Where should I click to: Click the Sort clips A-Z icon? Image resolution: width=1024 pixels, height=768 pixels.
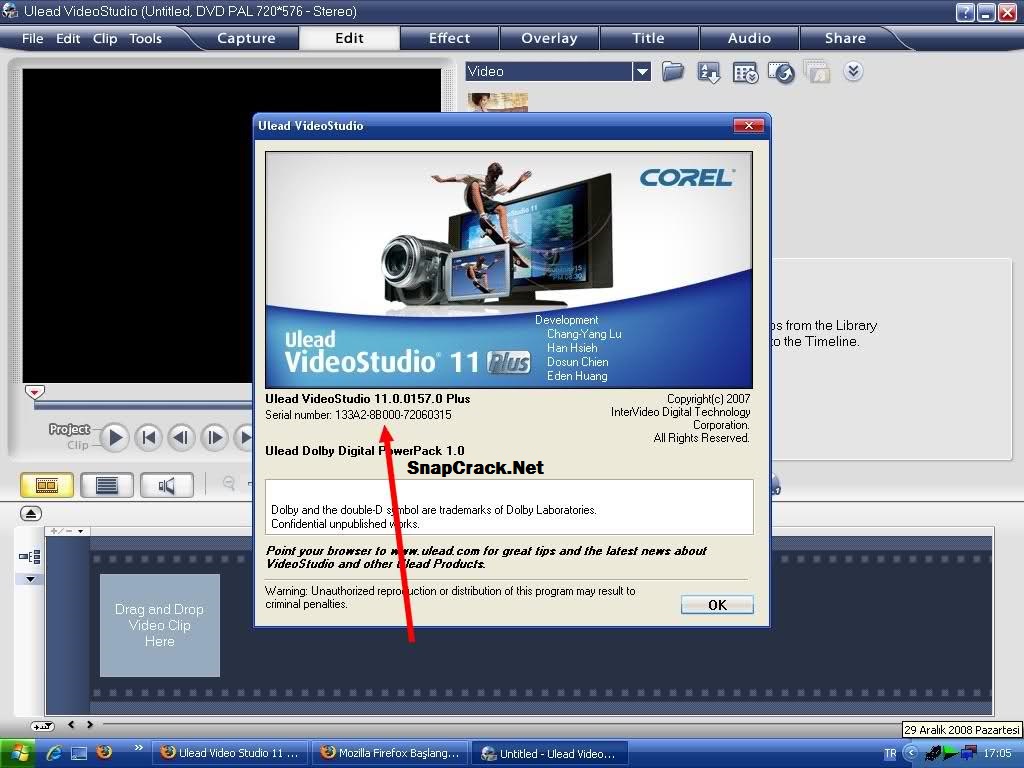[x=709, y=72]
